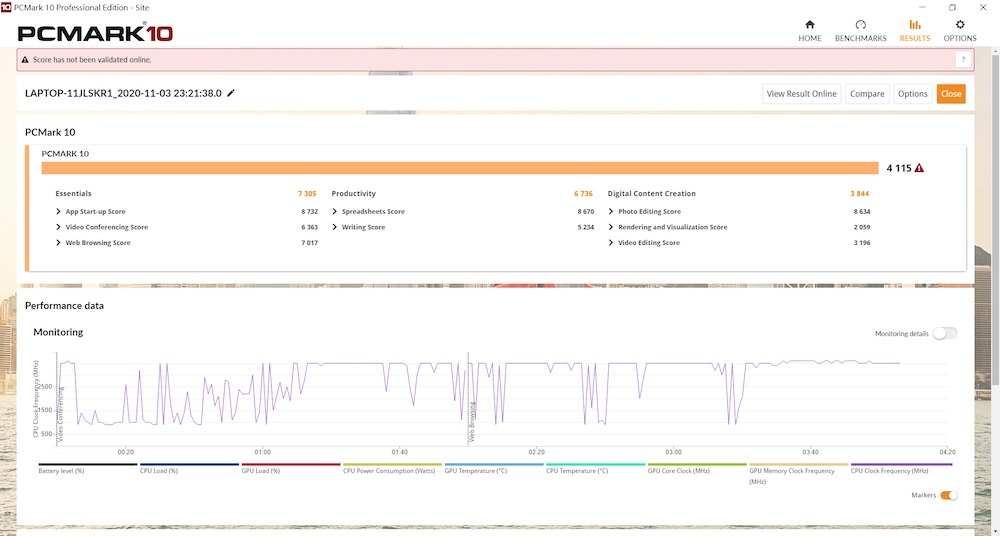The height and width of the screenshot is (536, 1000).
Task: Open the Benchmarks gauge icon
Action: 860,25
